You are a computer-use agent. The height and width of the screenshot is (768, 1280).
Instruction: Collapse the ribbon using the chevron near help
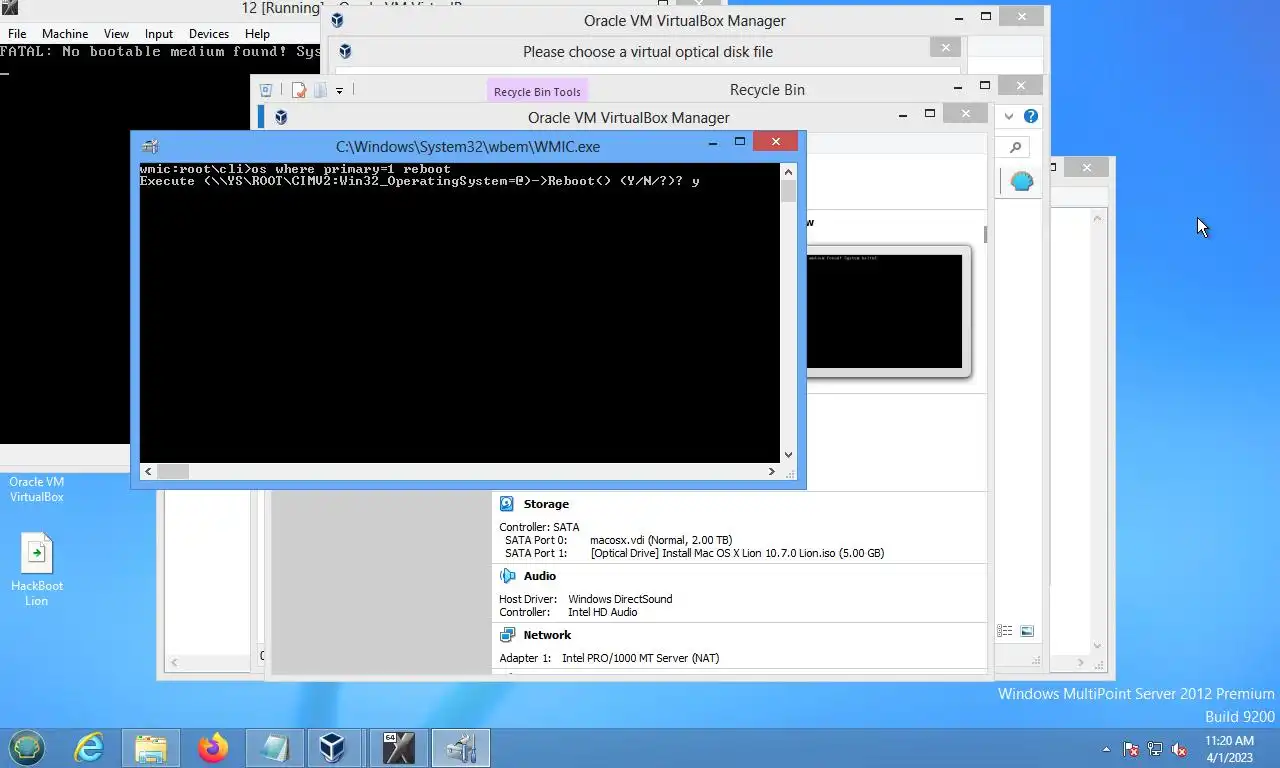(1009, 116)
